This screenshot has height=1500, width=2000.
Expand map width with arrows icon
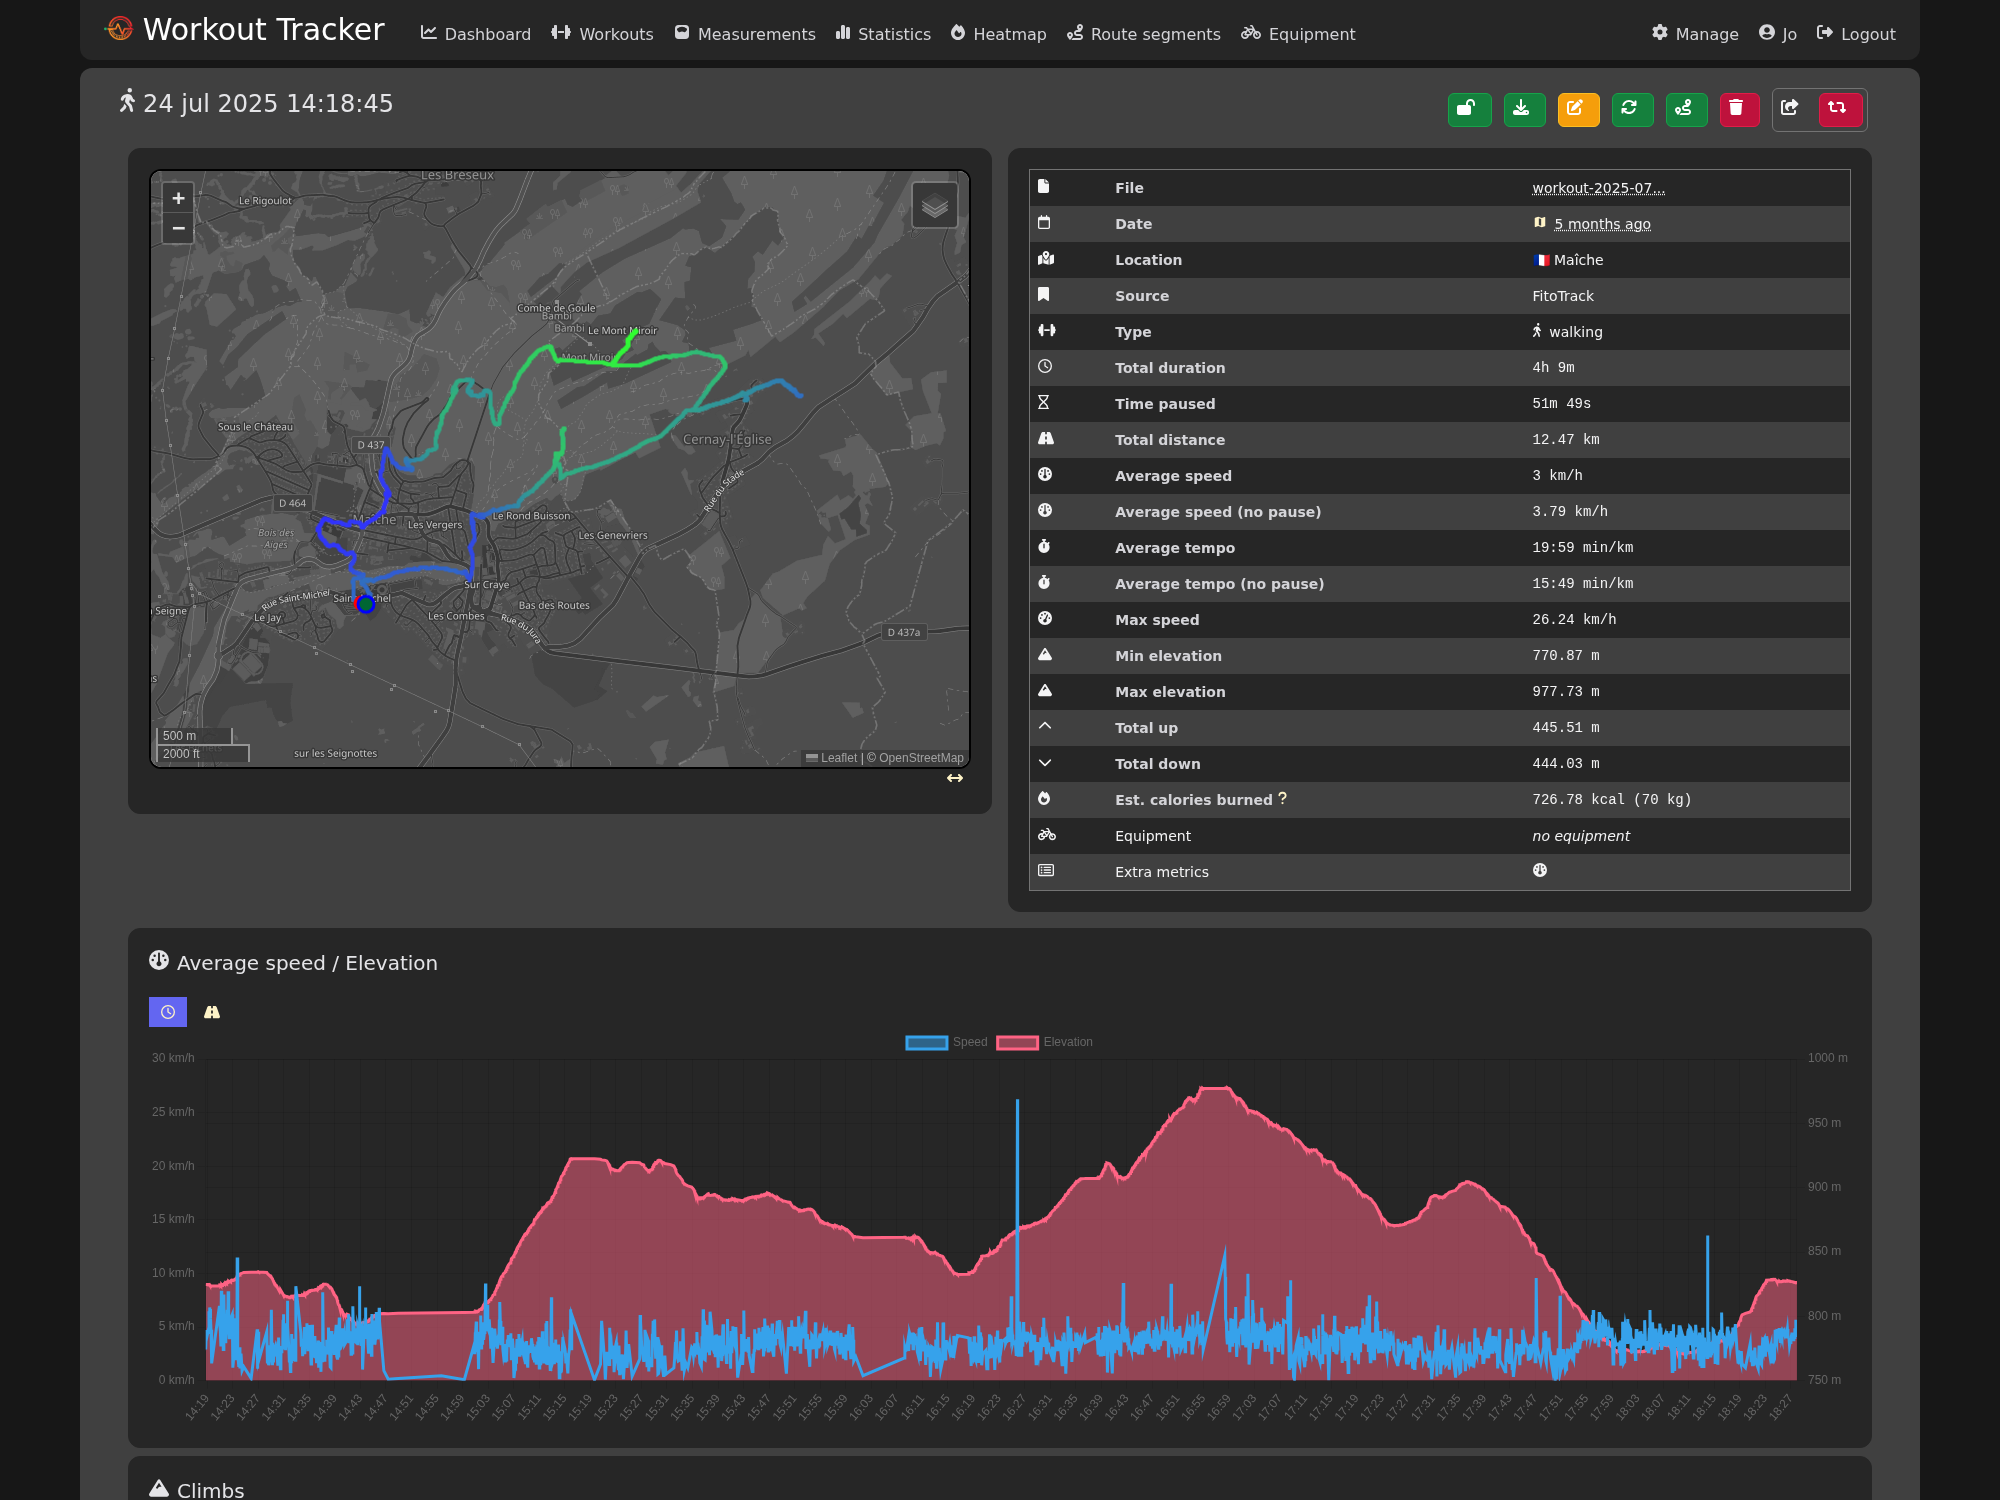point(955,778)
